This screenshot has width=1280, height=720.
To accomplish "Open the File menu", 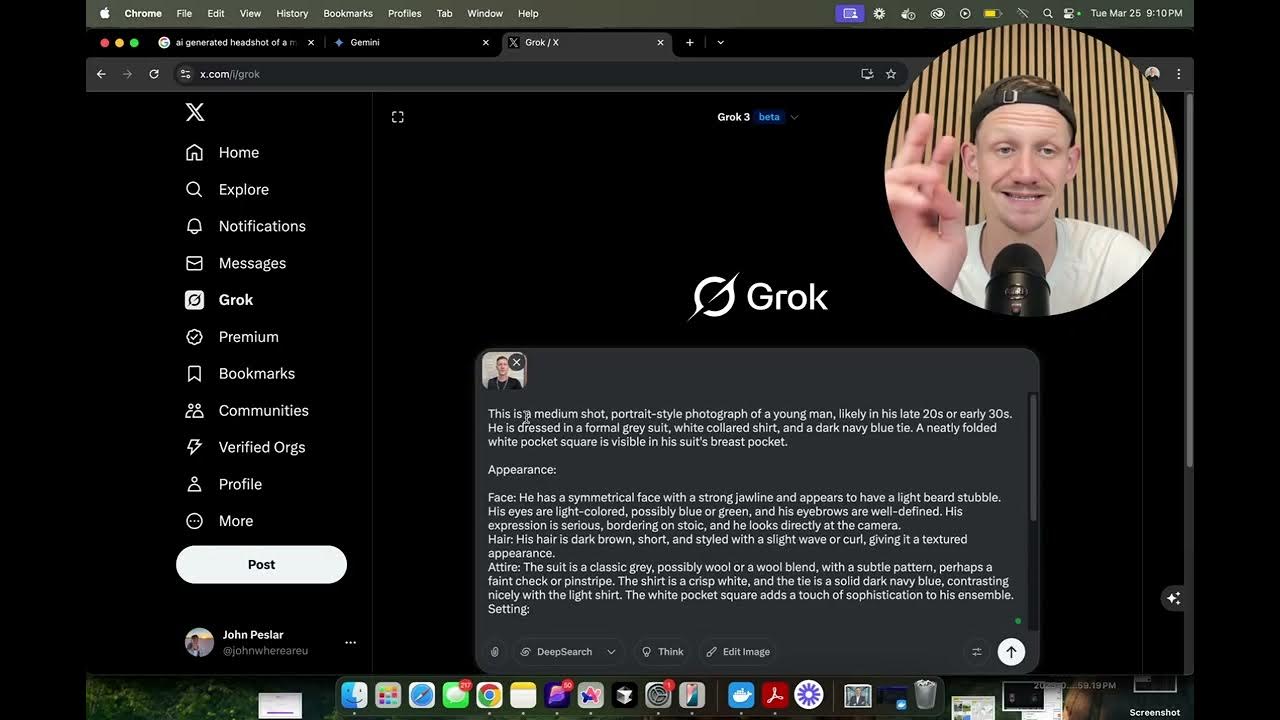I will click(184, 13).
